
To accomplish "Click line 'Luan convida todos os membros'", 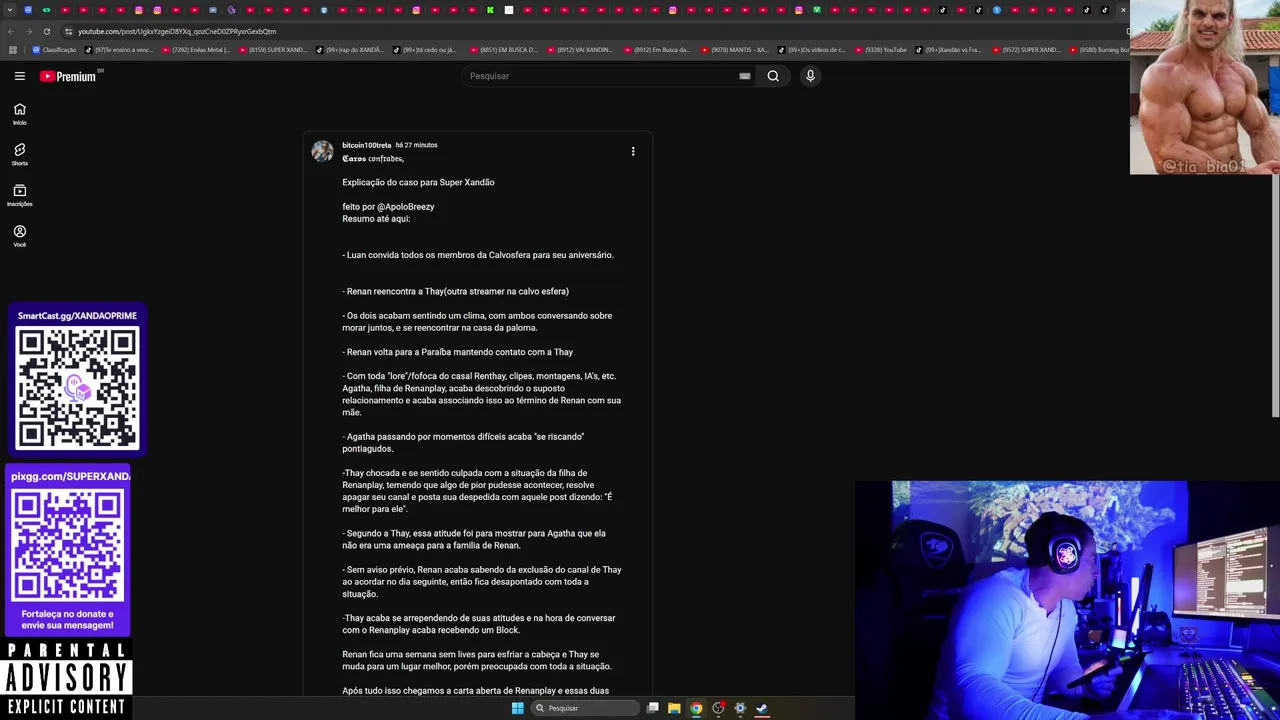I will point(478,255).
